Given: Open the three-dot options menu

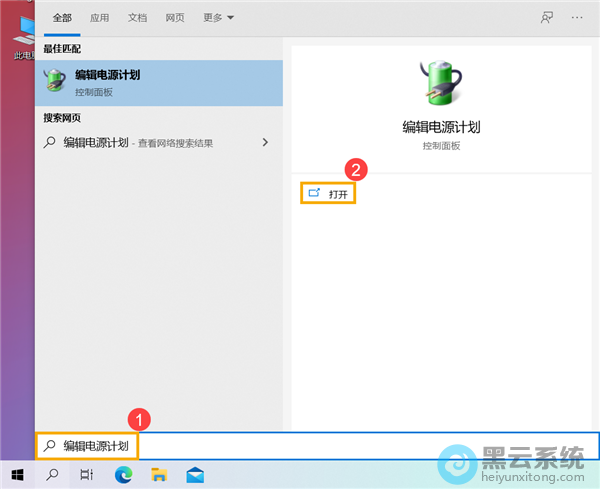Looking at the screenshot, I should [576, 18].
